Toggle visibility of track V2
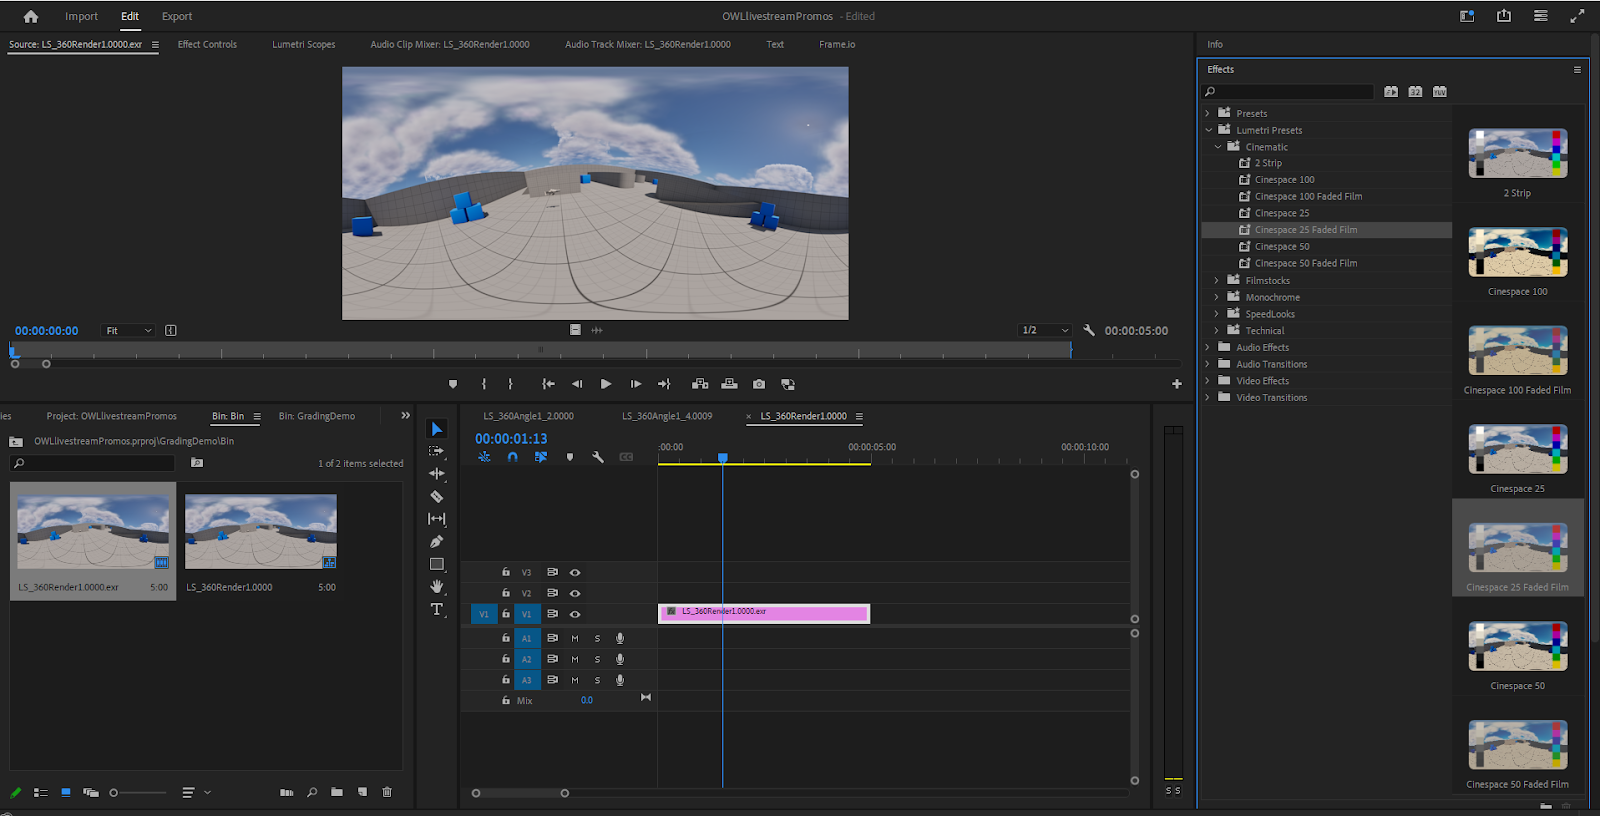1600x816 pixels. coord(575,594)
